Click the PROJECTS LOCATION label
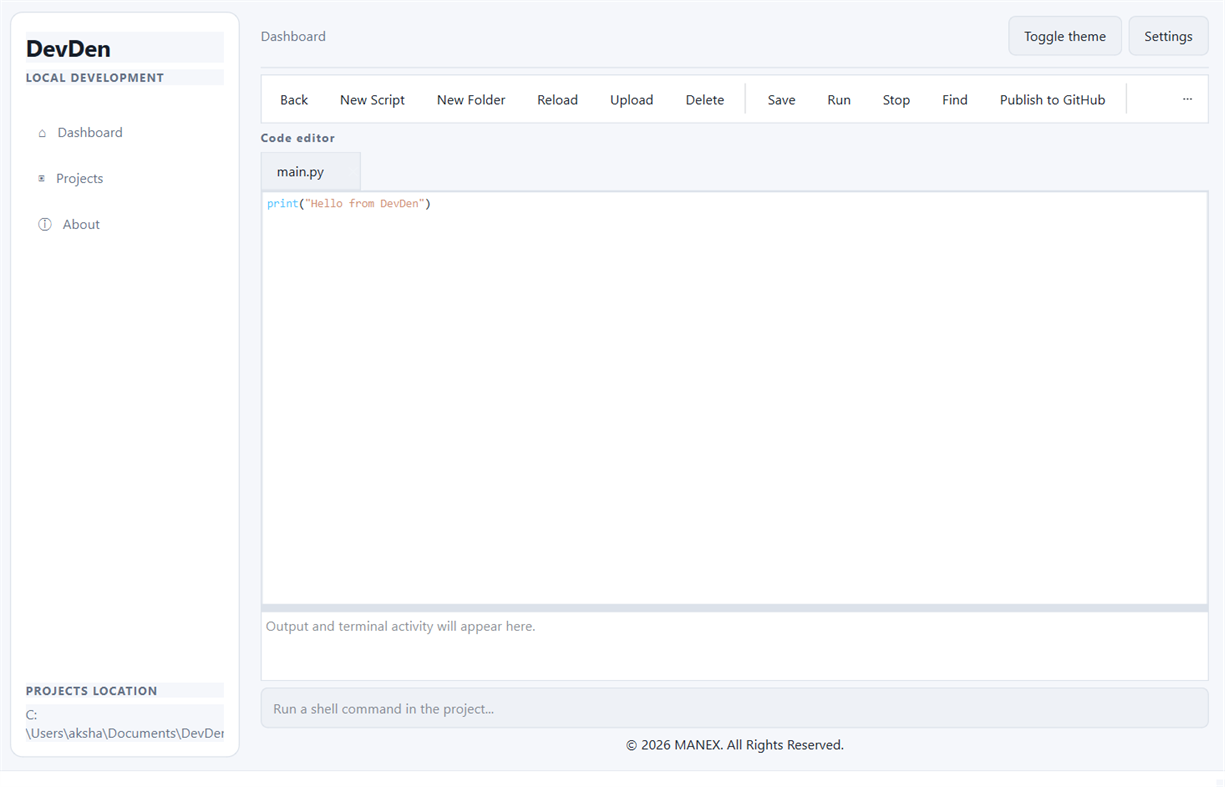The width and height of the screenshot is (1225, 787). (x=92, y=691)
